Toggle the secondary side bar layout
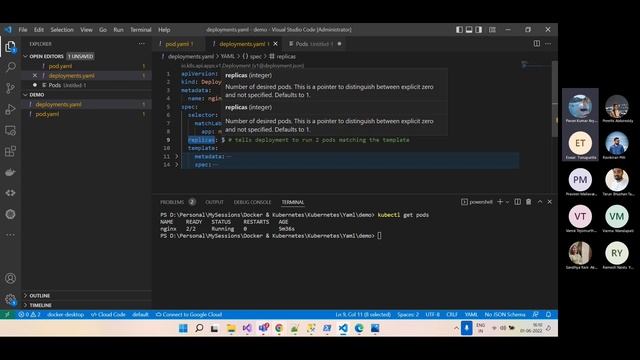This screenshot has width=640, height=360. coord(479,30)
